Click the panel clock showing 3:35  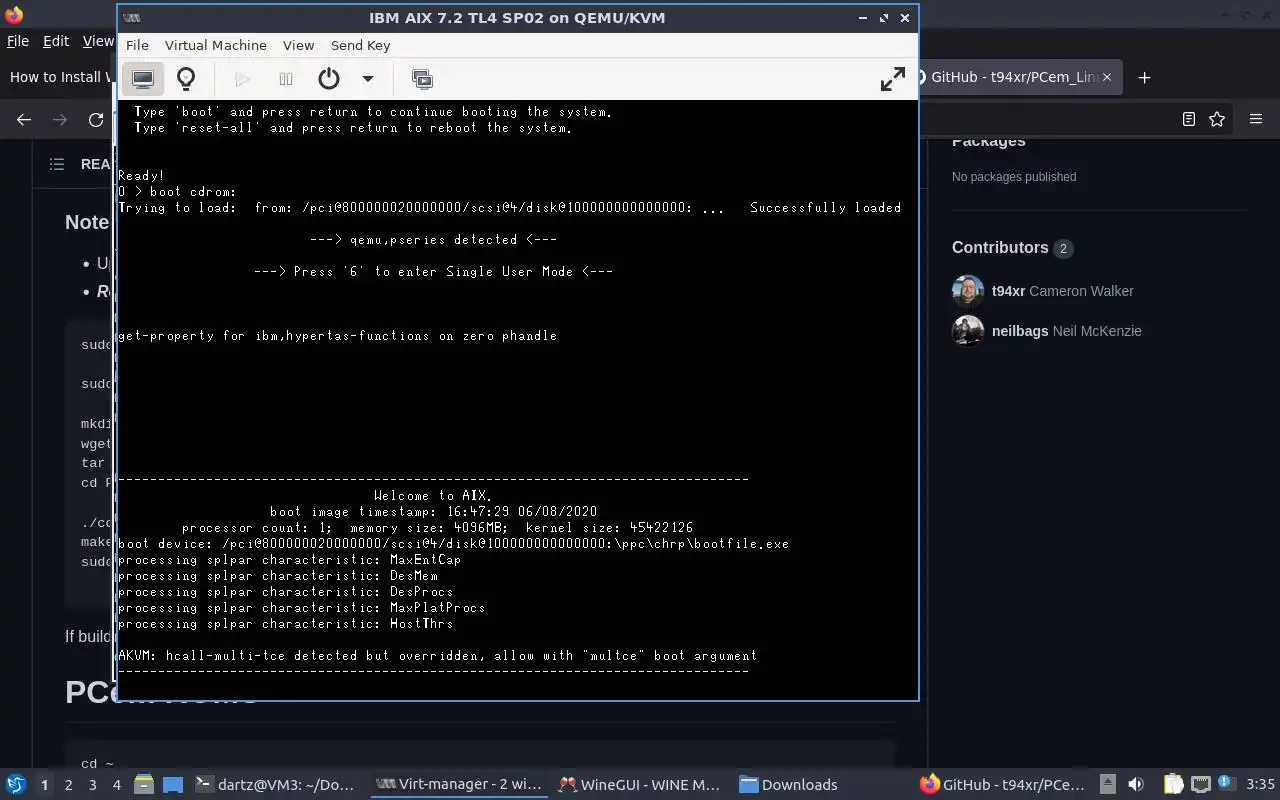point(1261,785)
